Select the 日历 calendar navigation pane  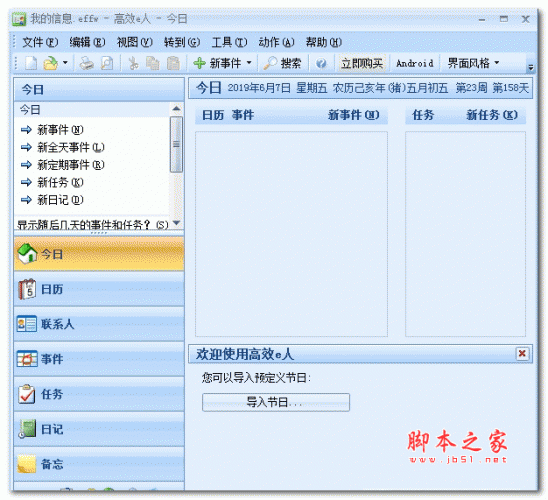(x=99, y=289)
